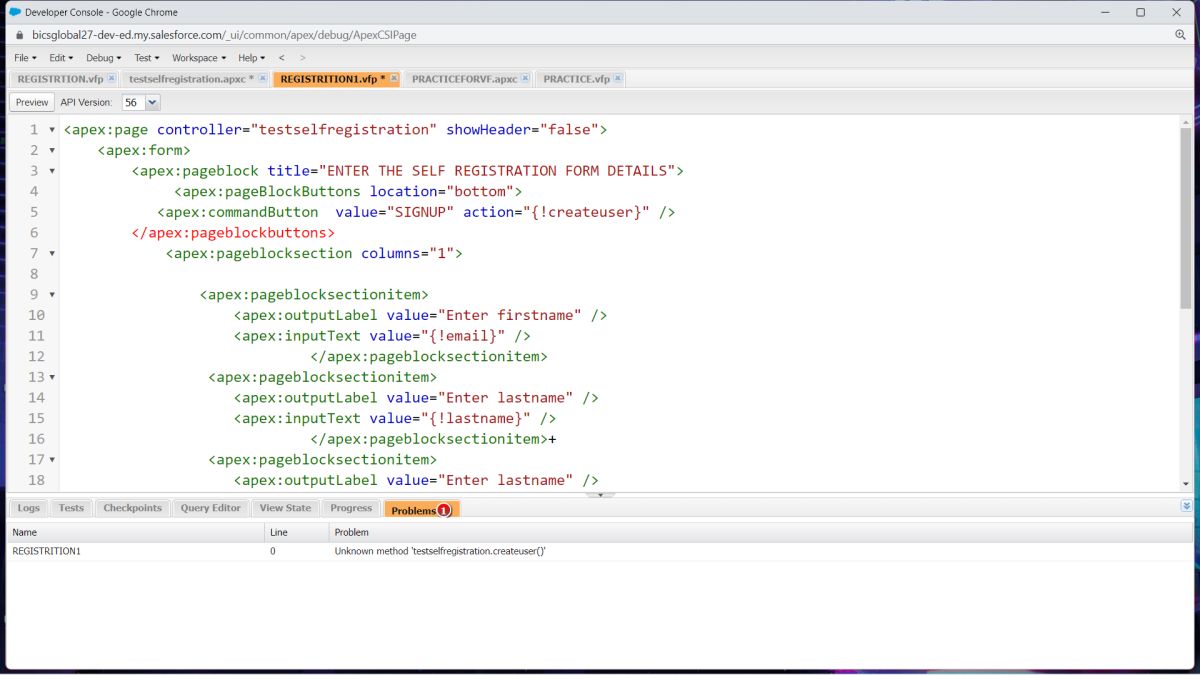Viewport: 1200px width, 675px height.
Task: Open the View State tab
Action: click(285, 508)
